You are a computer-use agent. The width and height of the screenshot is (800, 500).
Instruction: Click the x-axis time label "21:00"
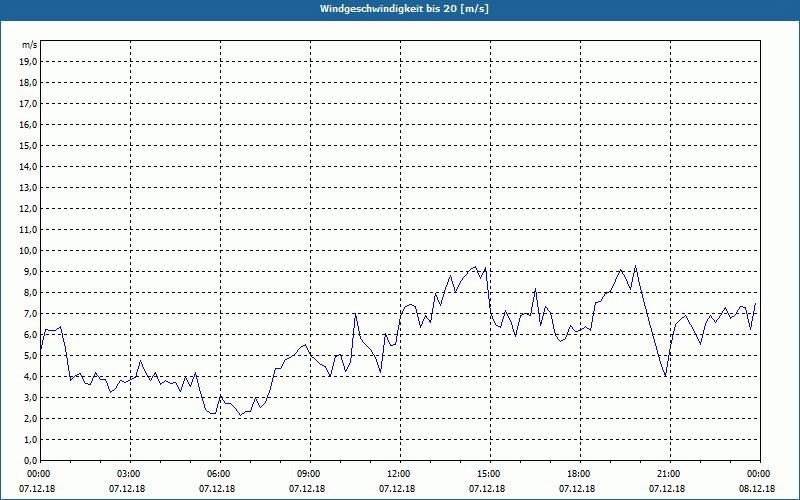click(669, 474)
